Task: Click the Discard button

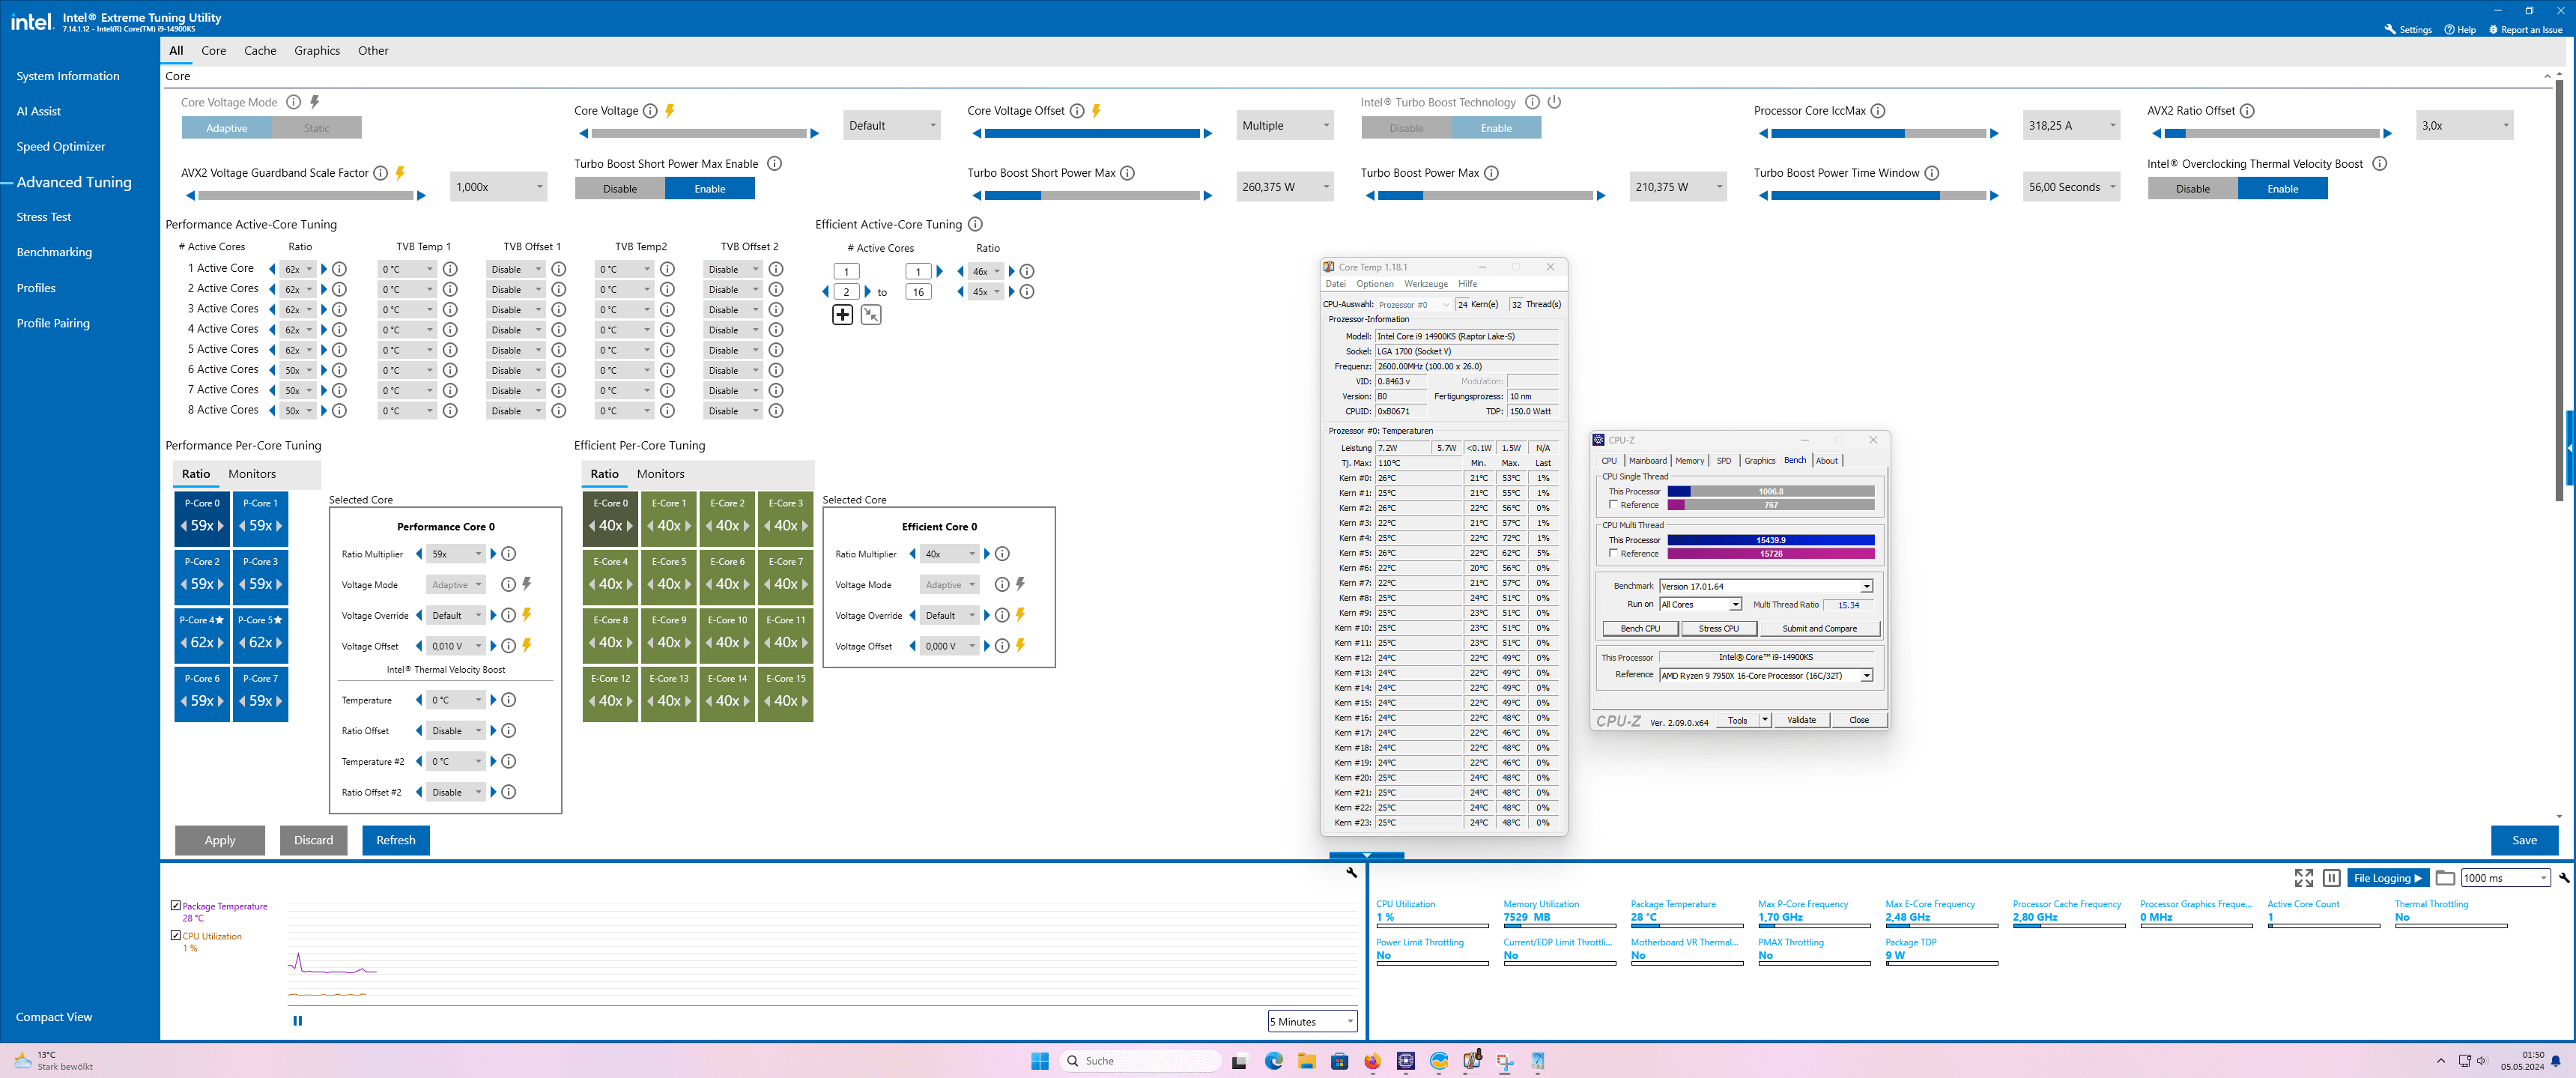Action: point(313,840)
